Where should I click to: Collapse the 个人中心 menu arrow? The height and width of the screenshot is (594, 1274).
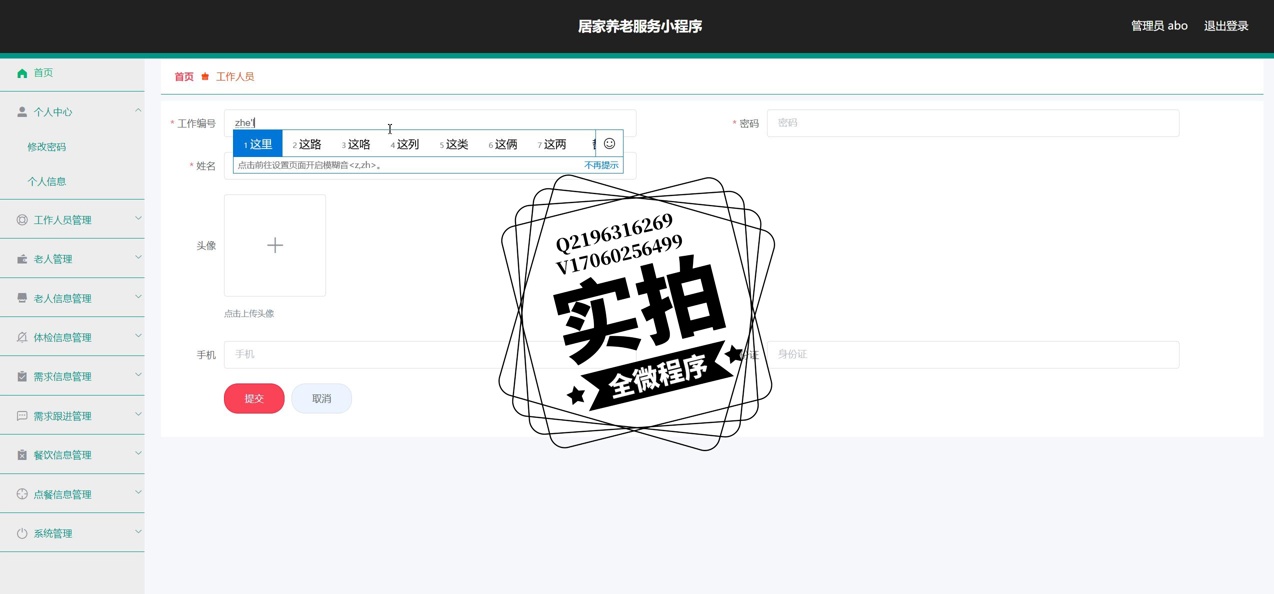[138, 111]
